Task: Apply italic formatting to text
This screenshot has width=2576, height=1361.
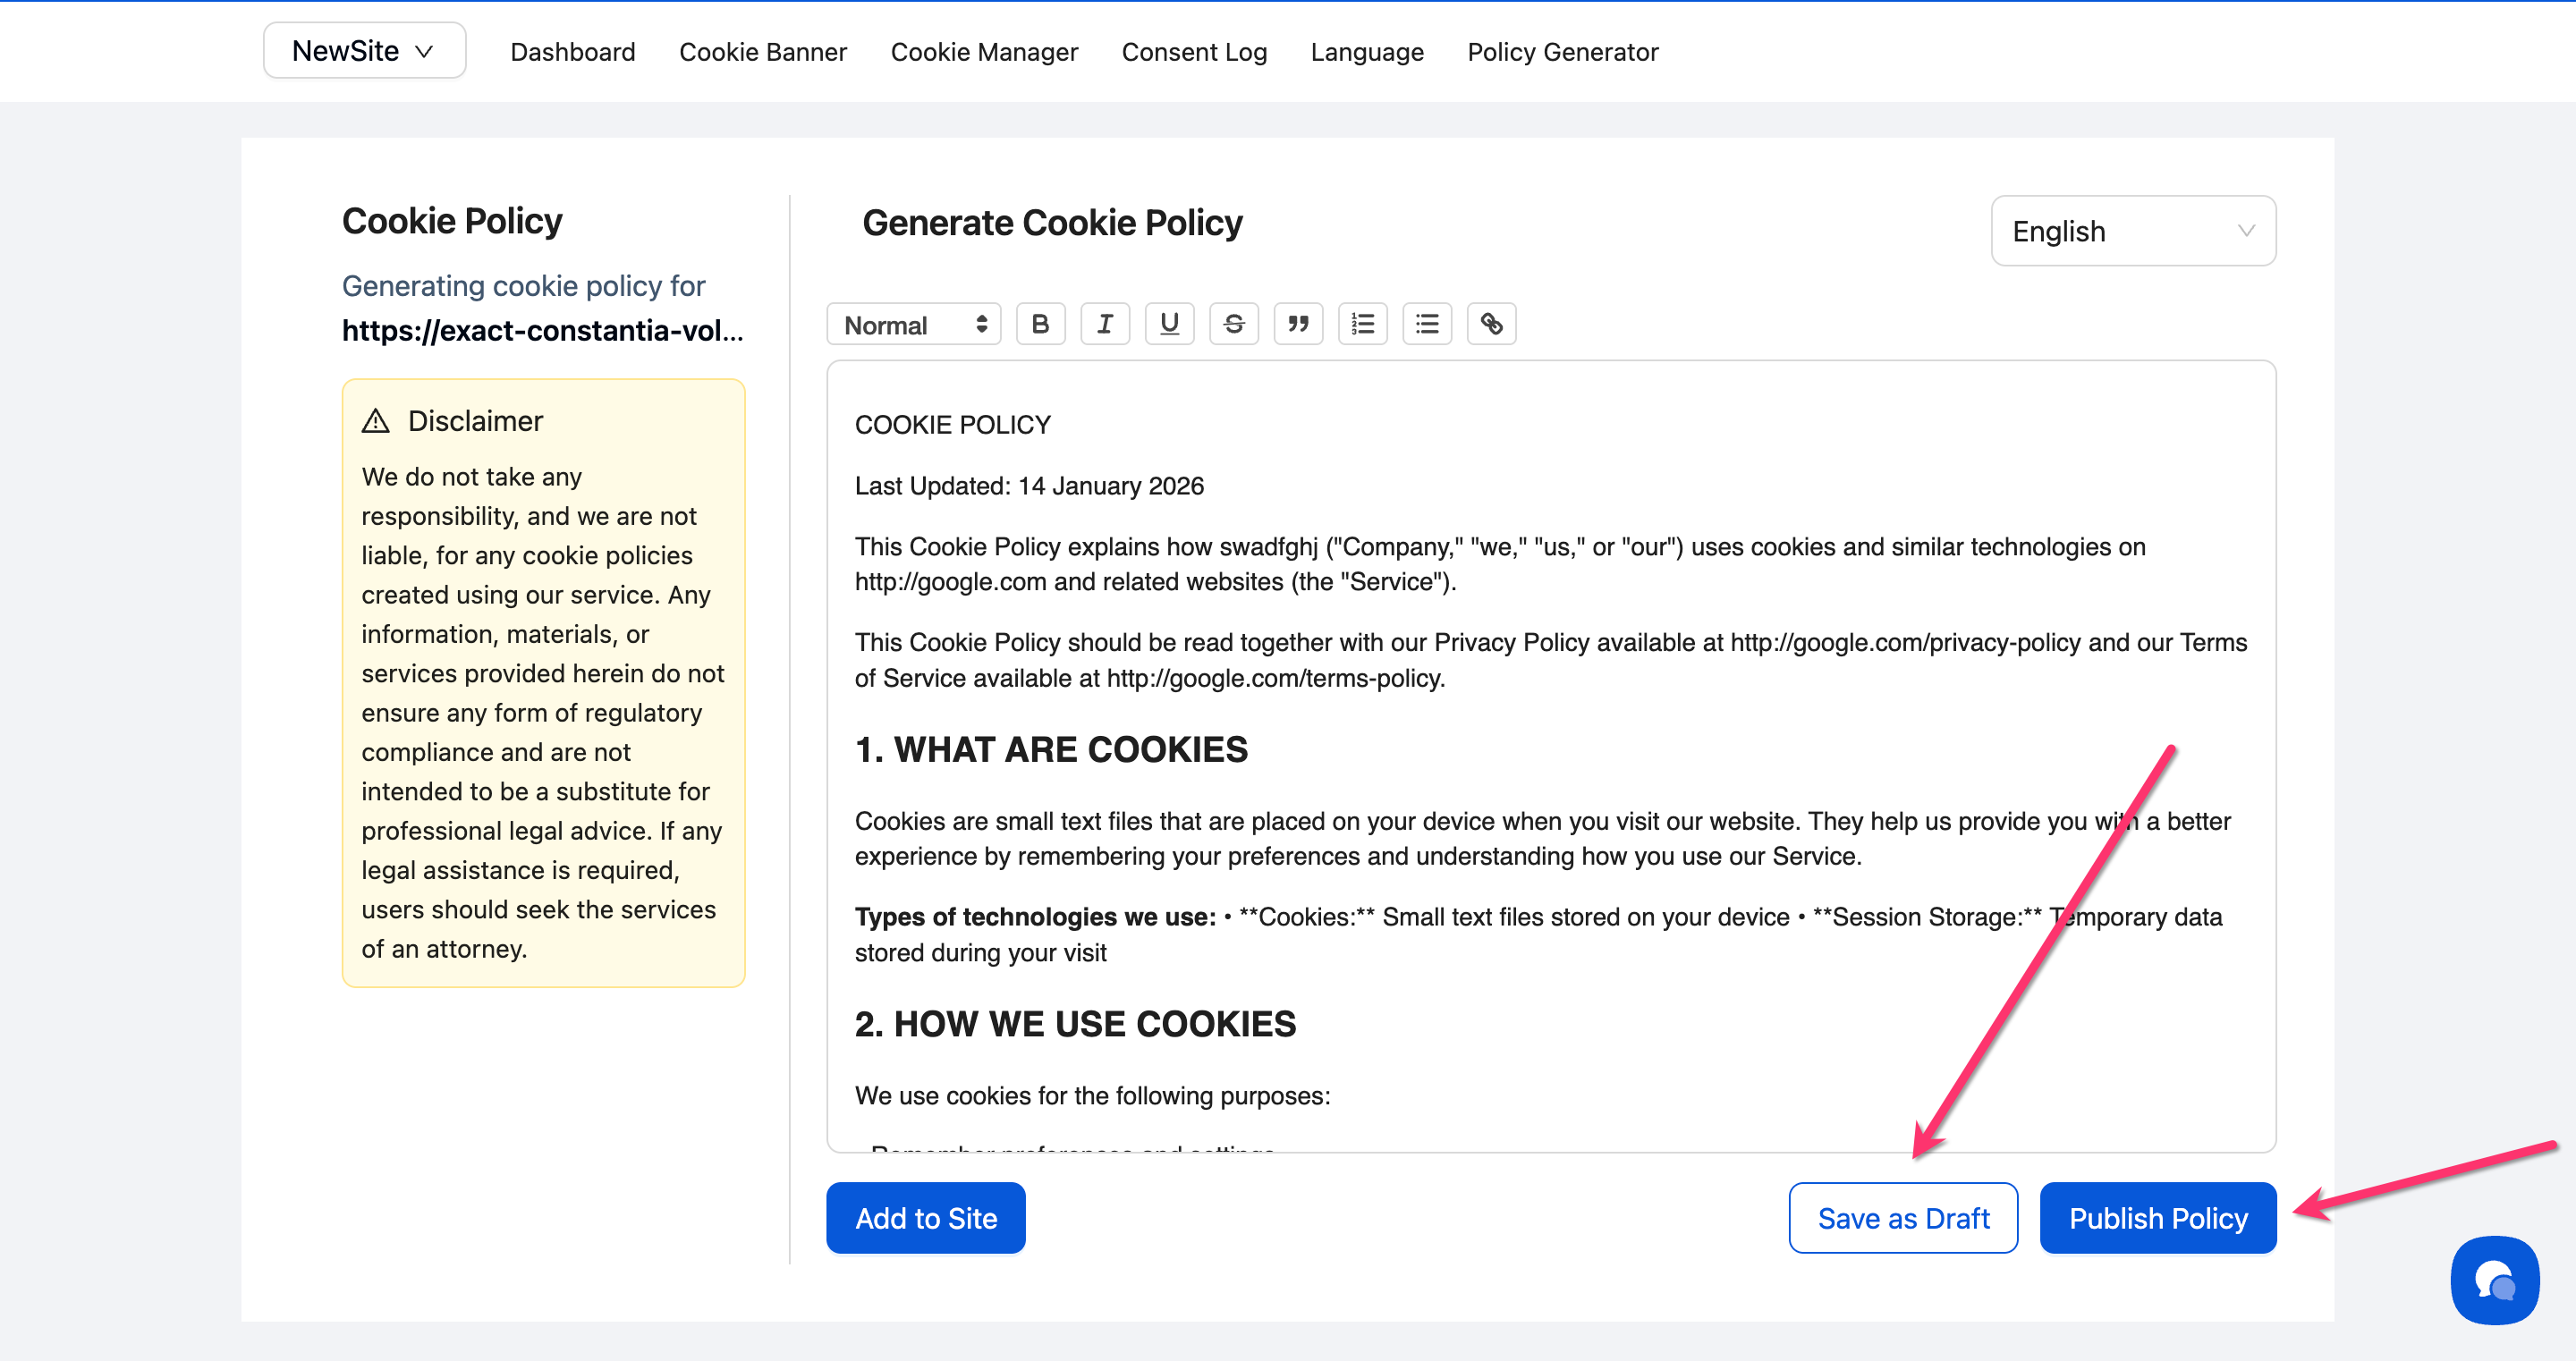Action: 1105,324
